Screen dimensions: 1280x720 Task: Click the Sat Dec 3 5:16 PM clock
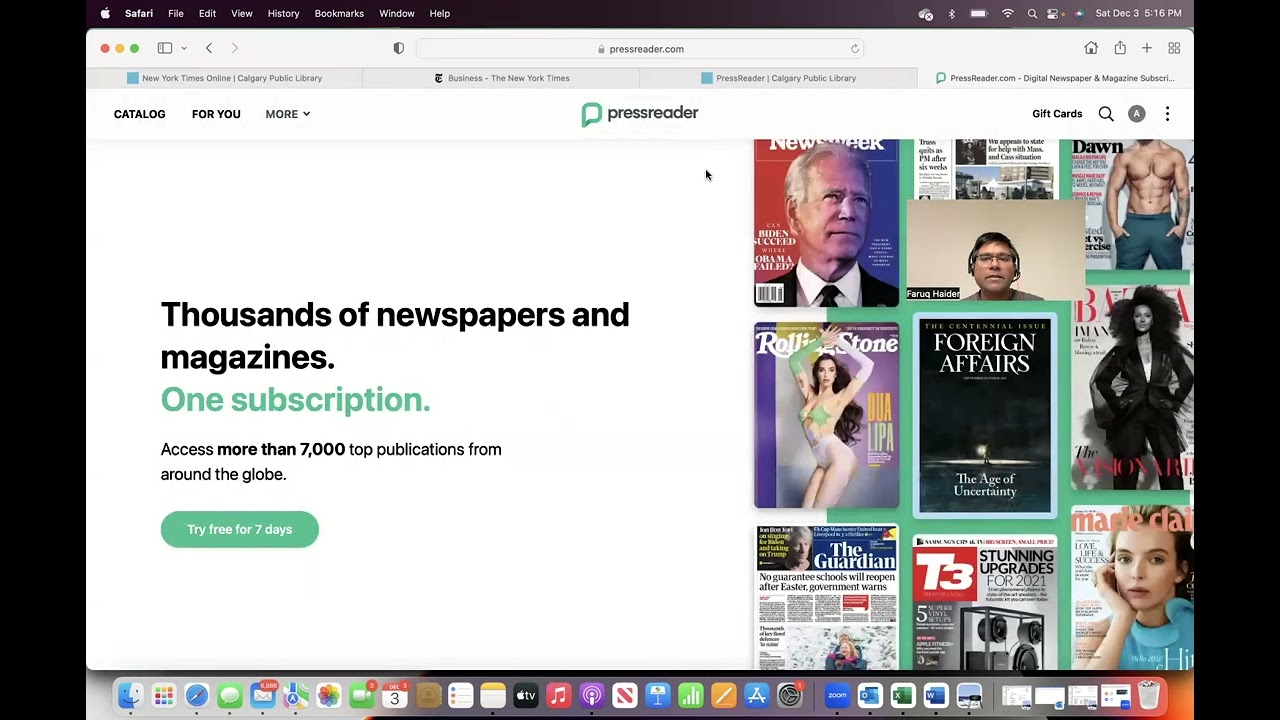point(1138,13)
